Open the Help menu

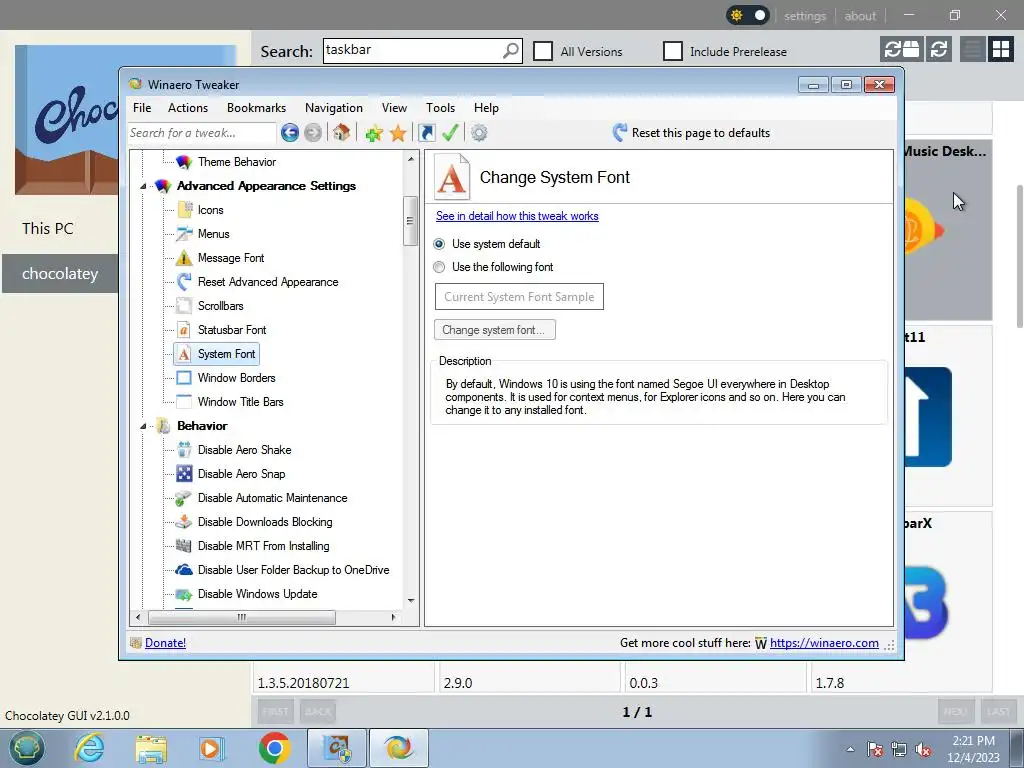(x=486, y=108)
